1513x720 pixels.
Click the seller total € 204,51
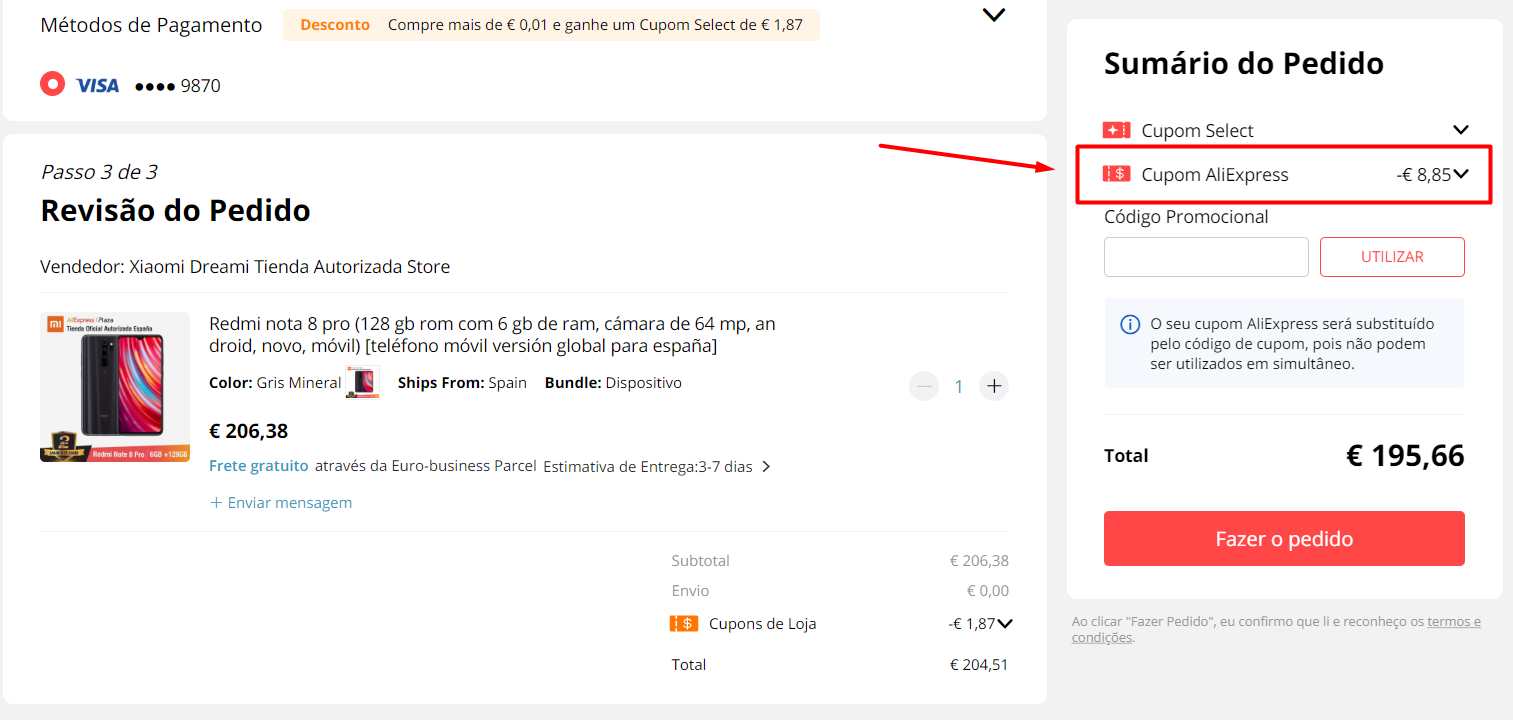(x=979, y=665)
